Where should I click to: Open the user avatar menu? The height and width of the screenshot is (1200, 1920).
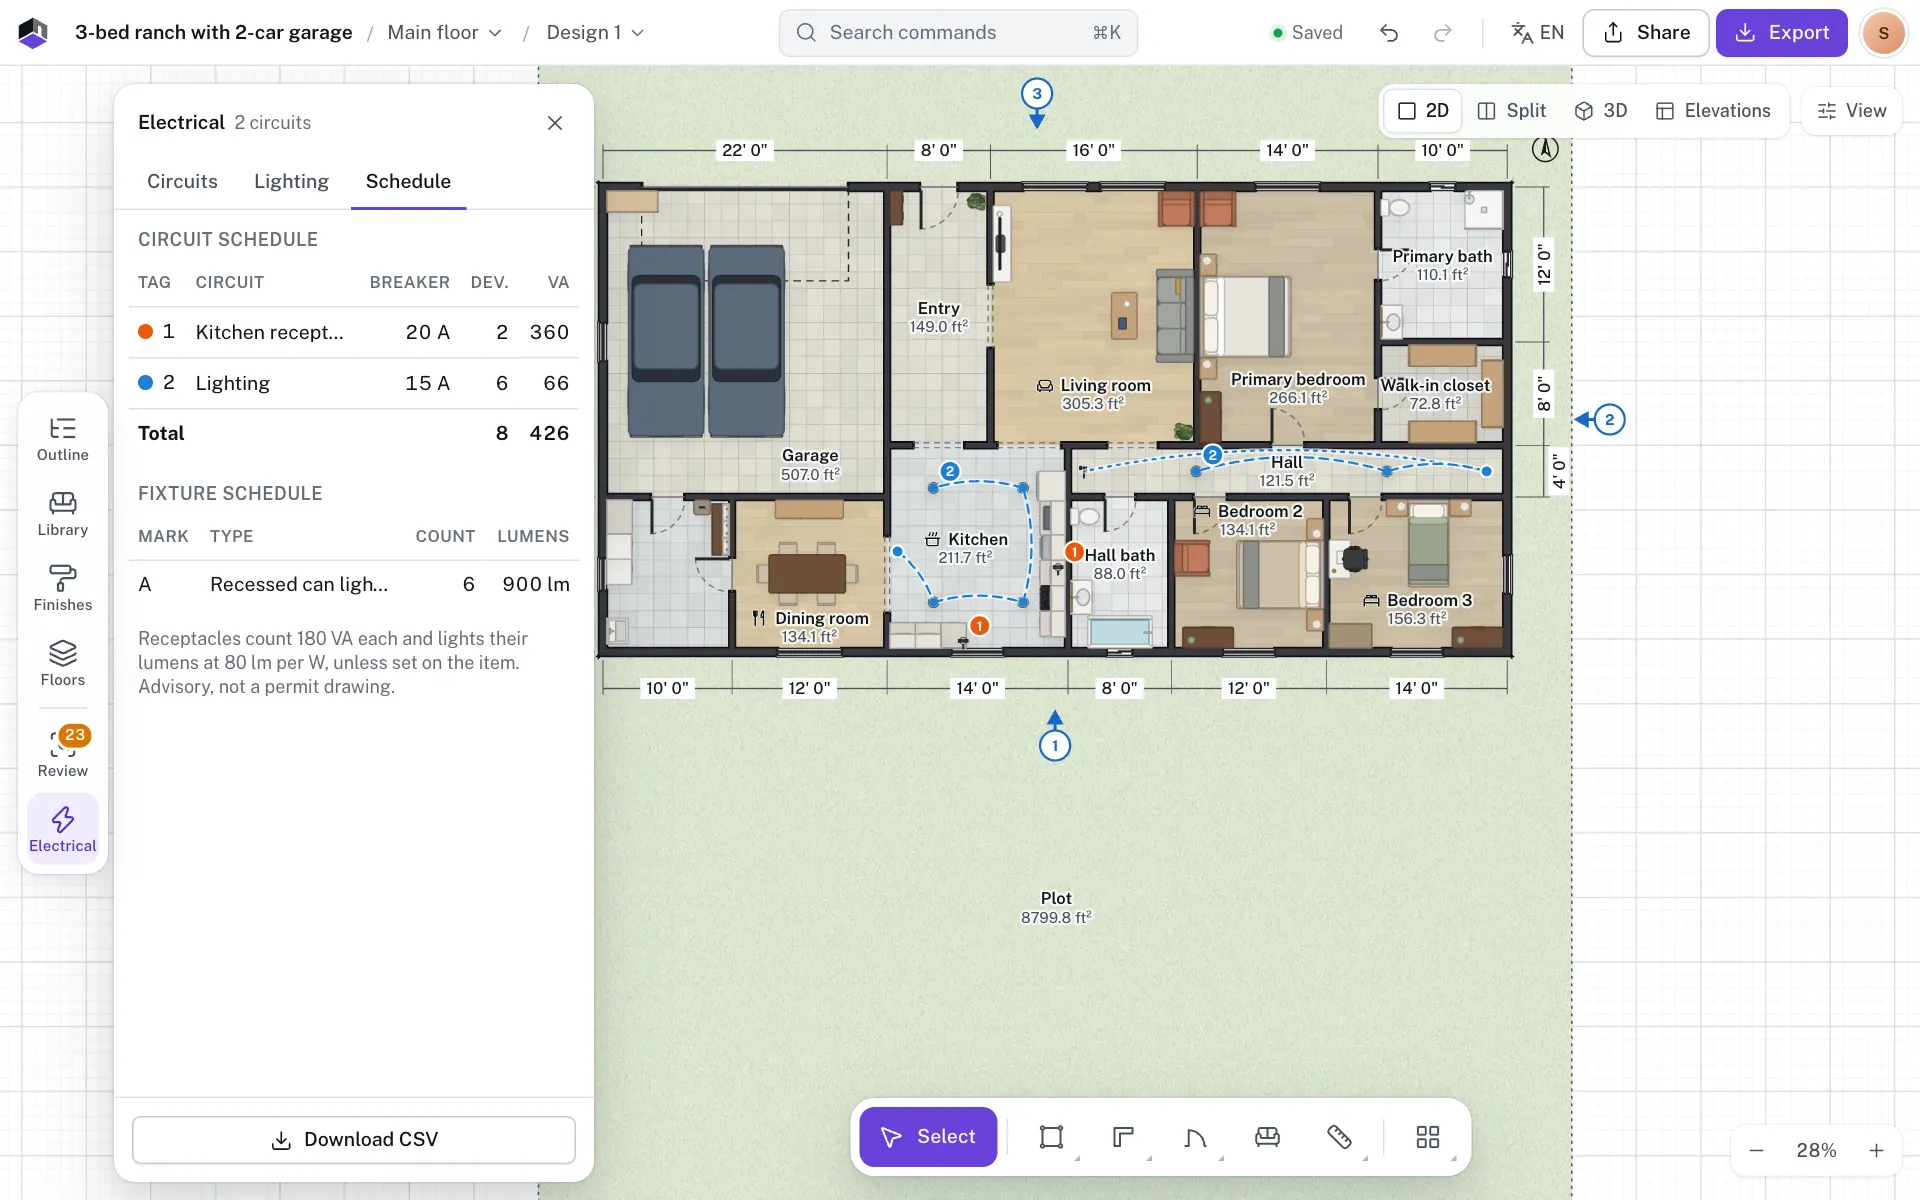(x=1884, y=33)
